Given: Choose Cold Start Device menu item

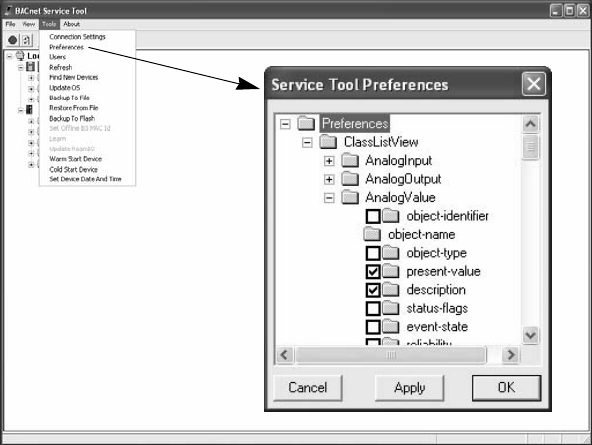Looking at the screenshot, I should coord(73,169).
